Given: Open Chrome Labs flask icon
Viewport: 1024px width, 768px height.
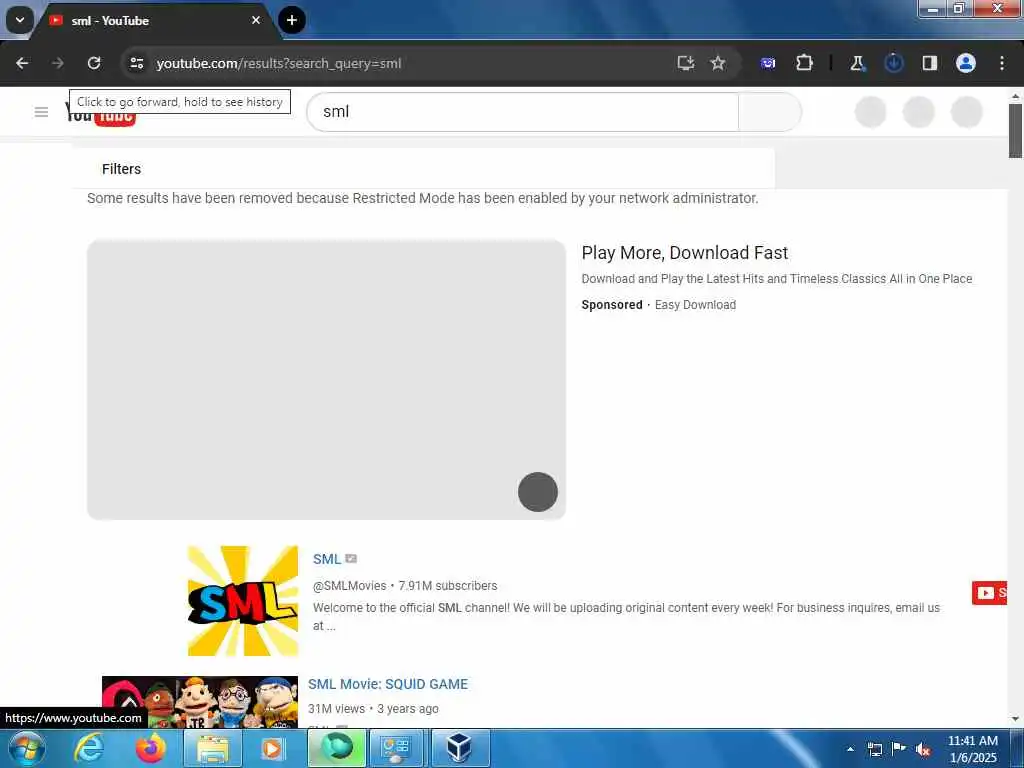Looking at the screenshot, I should (857, 63).
